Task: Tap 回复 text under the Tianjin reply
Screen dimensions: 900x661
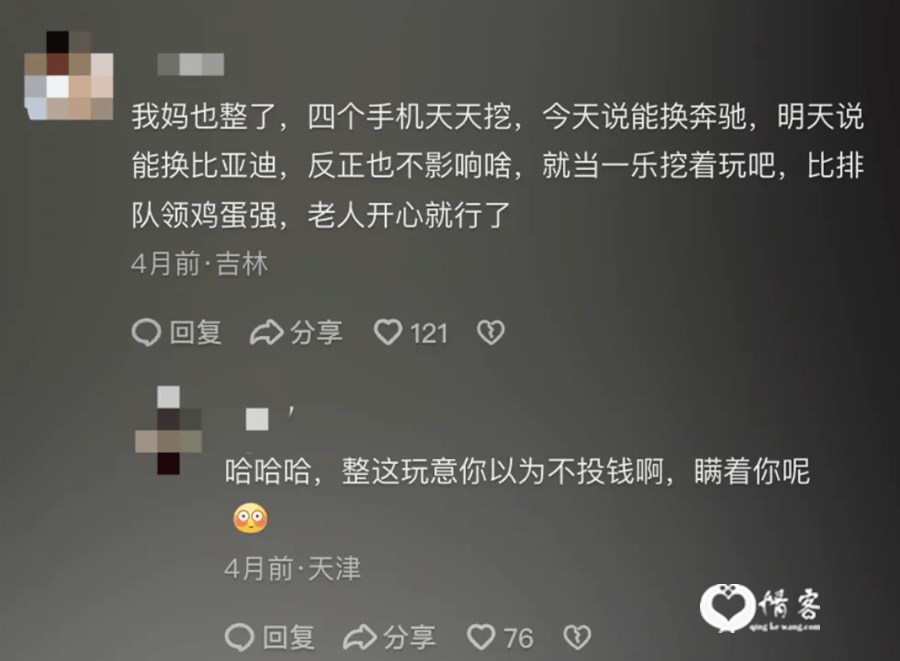Action: pos(289,637)
